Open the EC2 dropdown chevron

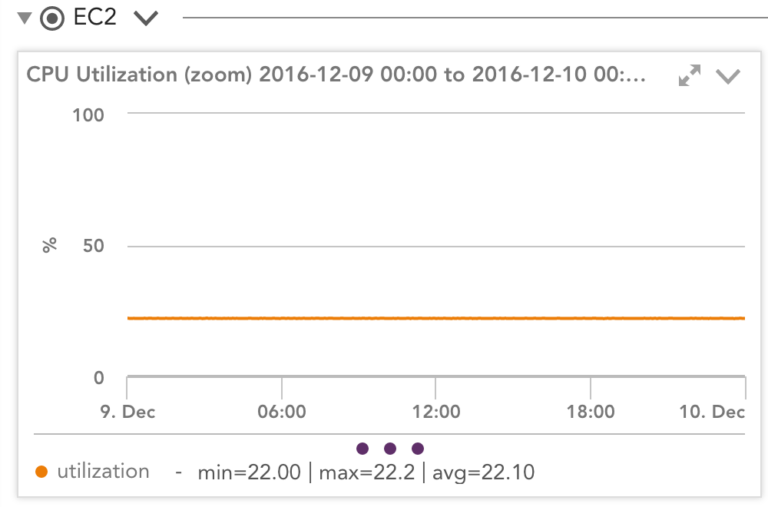146,18
